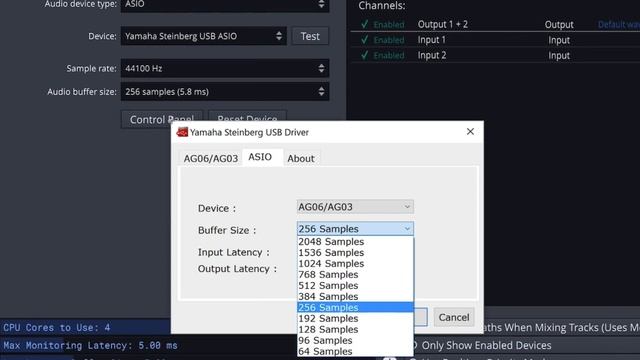The height and width of the screenshot is (360, 640).
Task: Collapse the Buffer Size 256 Samples combo box
Action: (x=355, y=229)
